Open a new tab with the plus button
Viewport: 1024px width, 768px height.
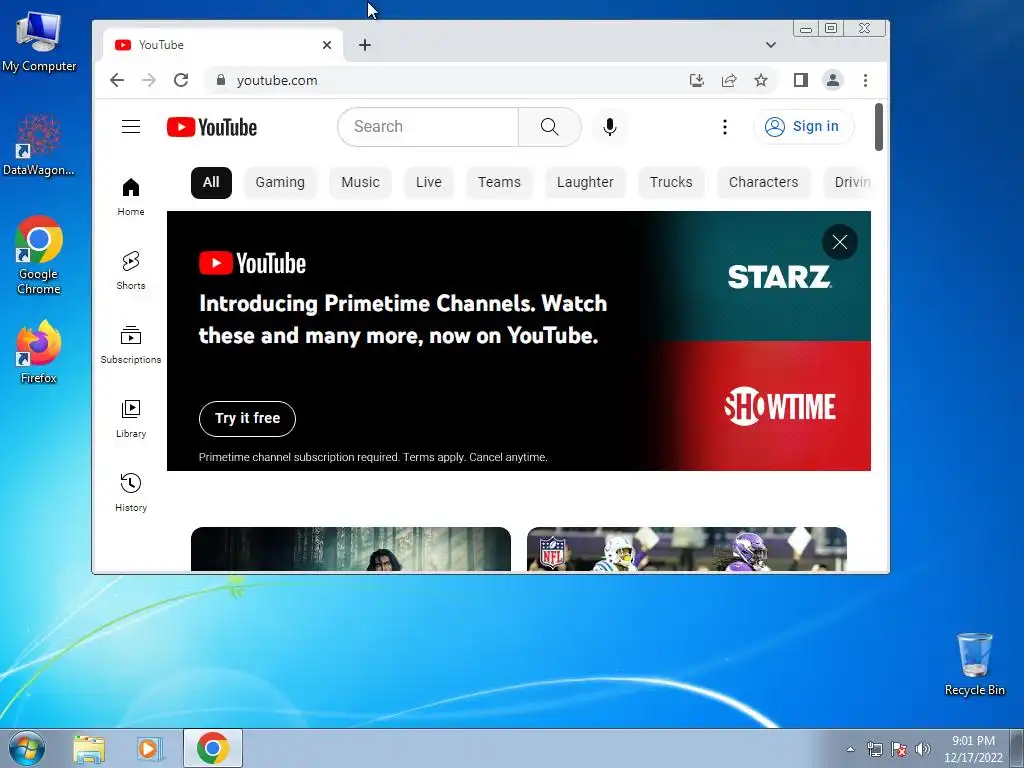pos(365,45)
